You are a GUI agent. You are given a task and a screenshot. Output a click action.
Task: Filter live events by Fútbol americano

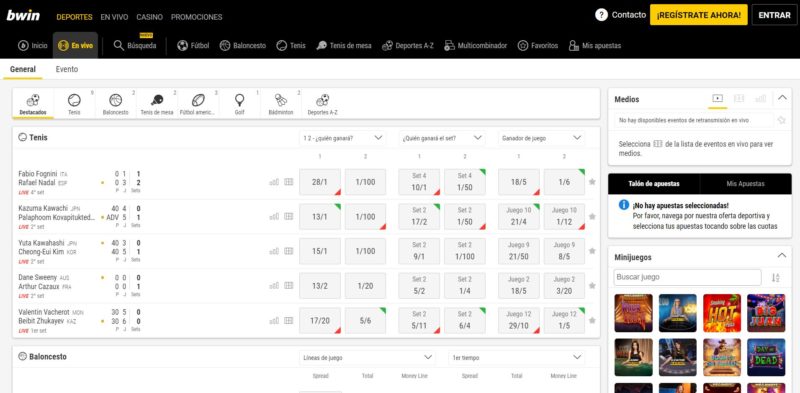coord(198,104)
